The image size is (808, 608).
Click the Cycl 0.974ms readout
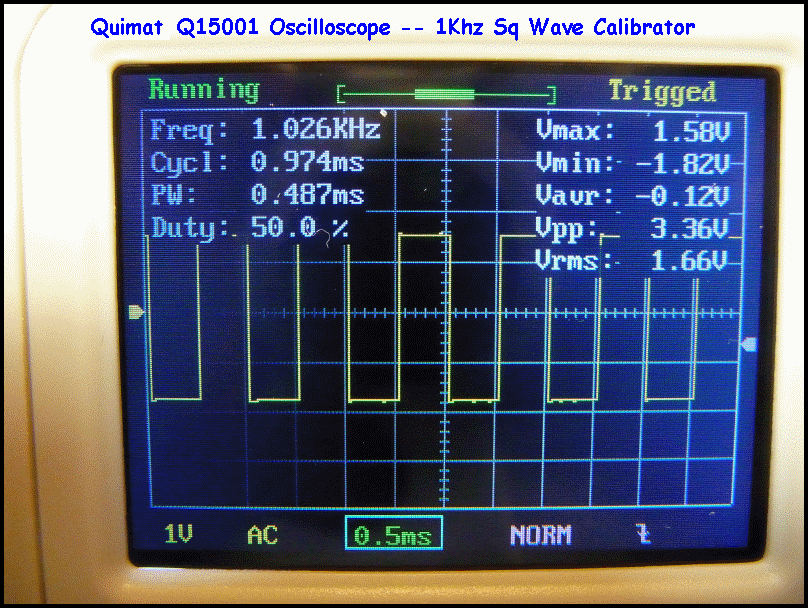(257, 161)
